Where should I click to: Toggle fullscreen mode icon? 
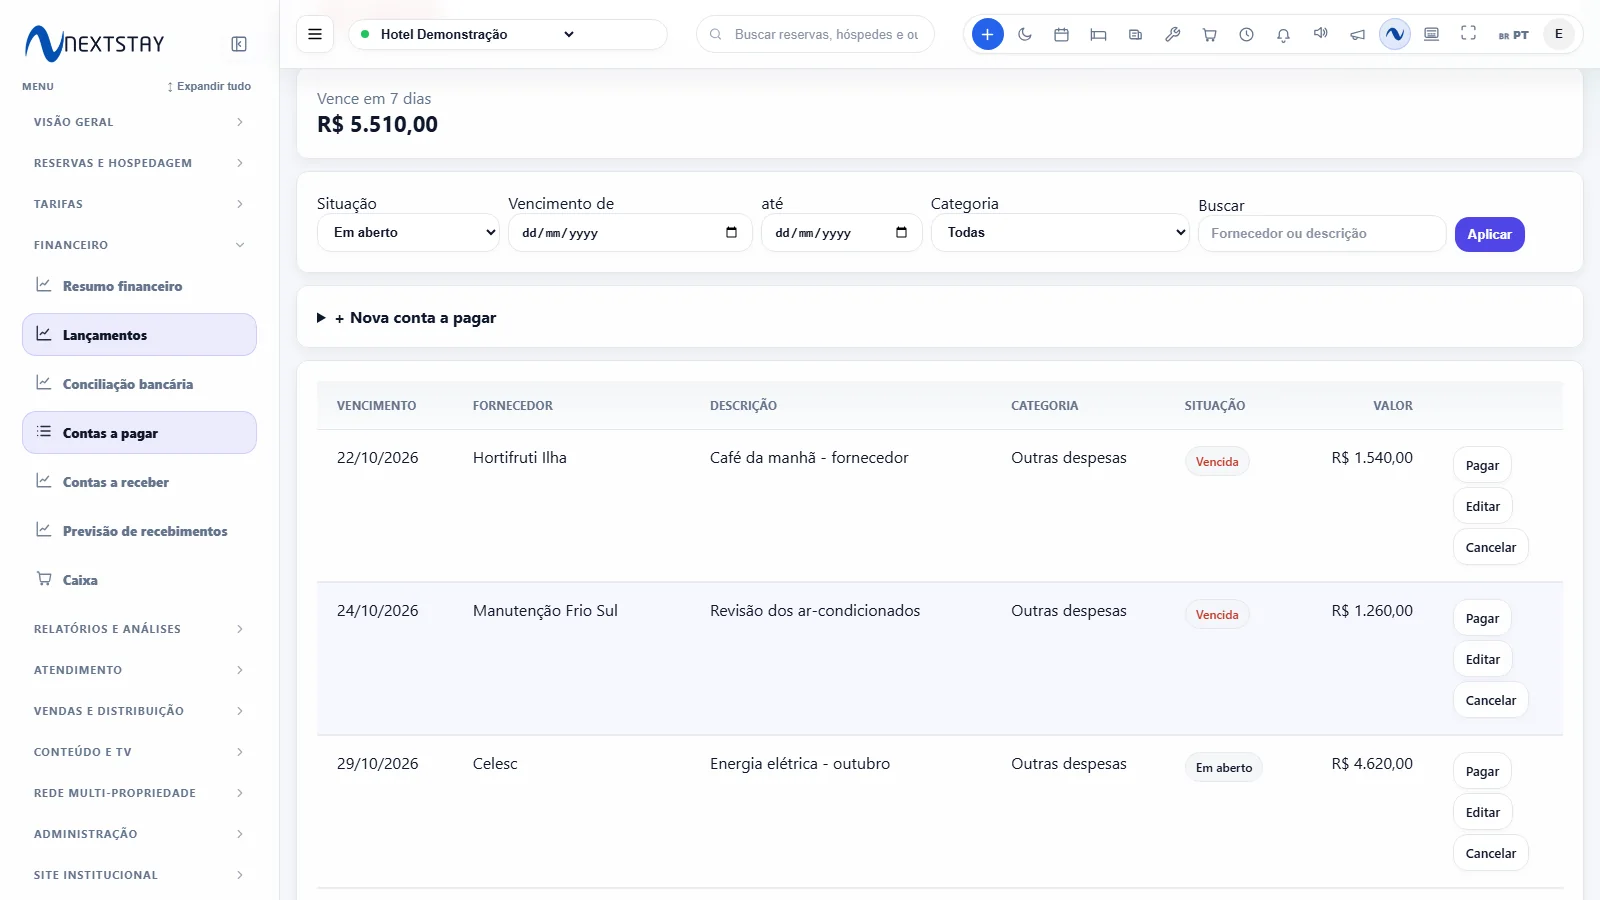click(1468, 34)
